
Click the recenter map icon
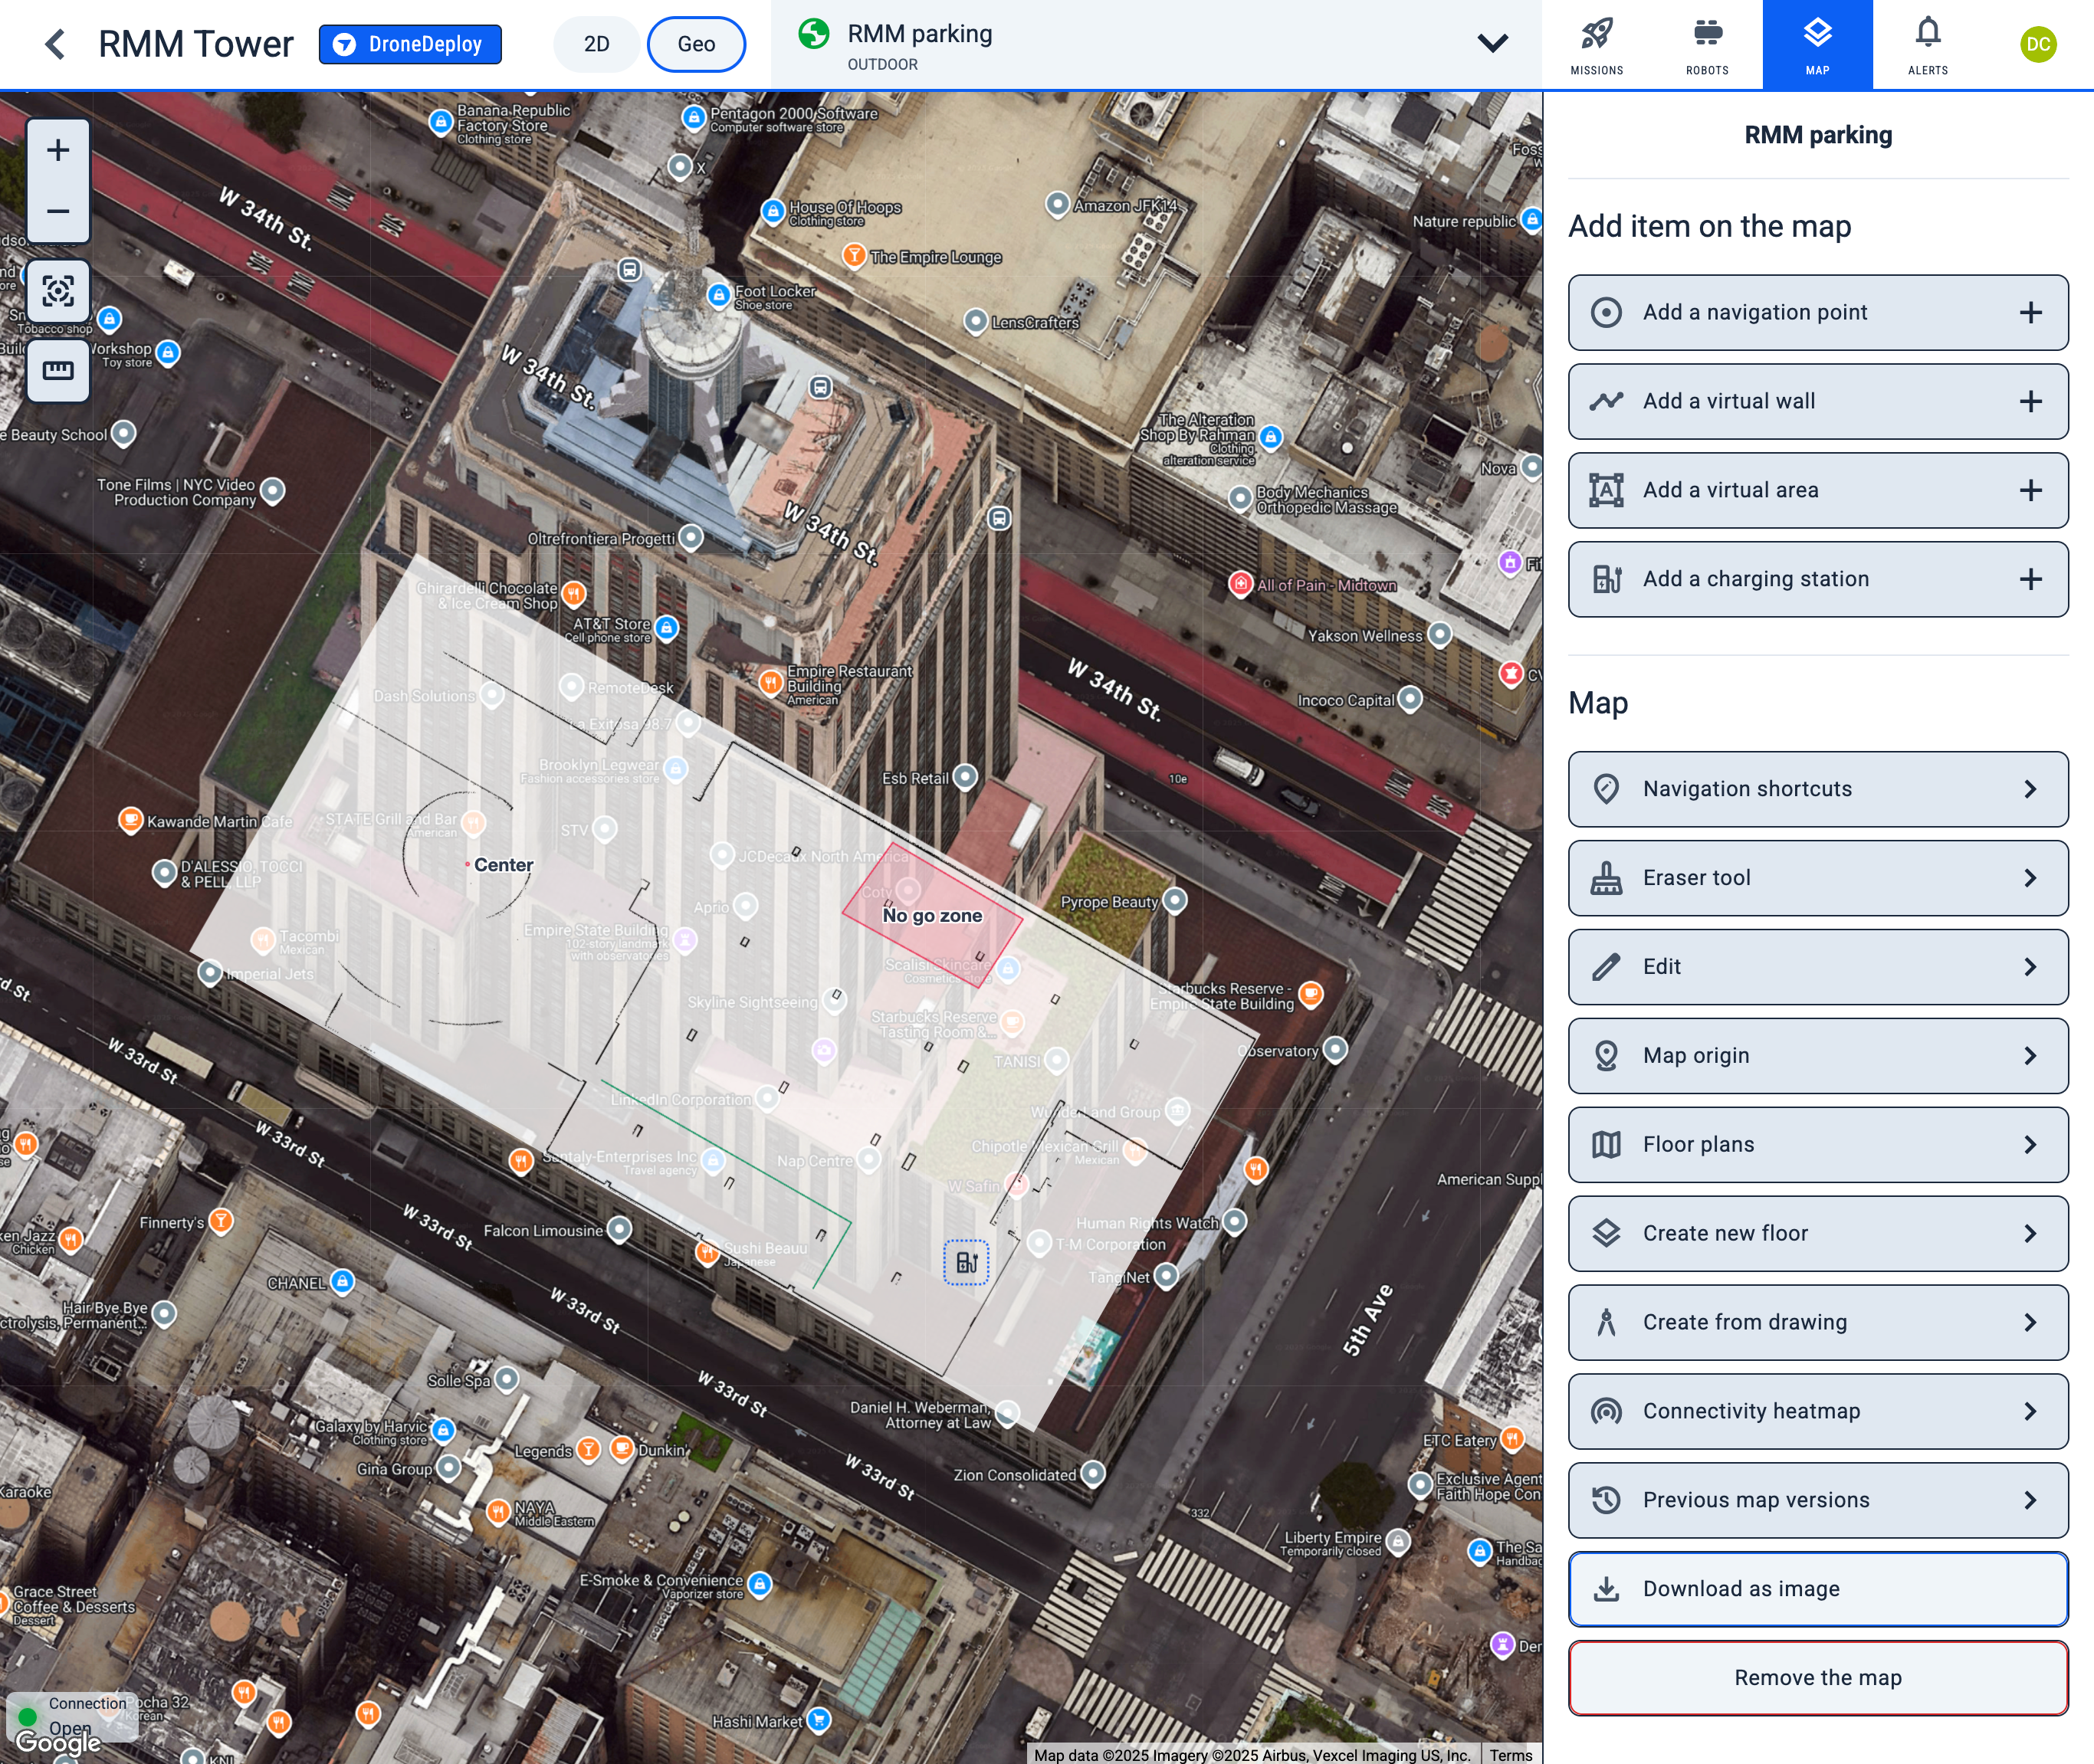pos(57,291)
